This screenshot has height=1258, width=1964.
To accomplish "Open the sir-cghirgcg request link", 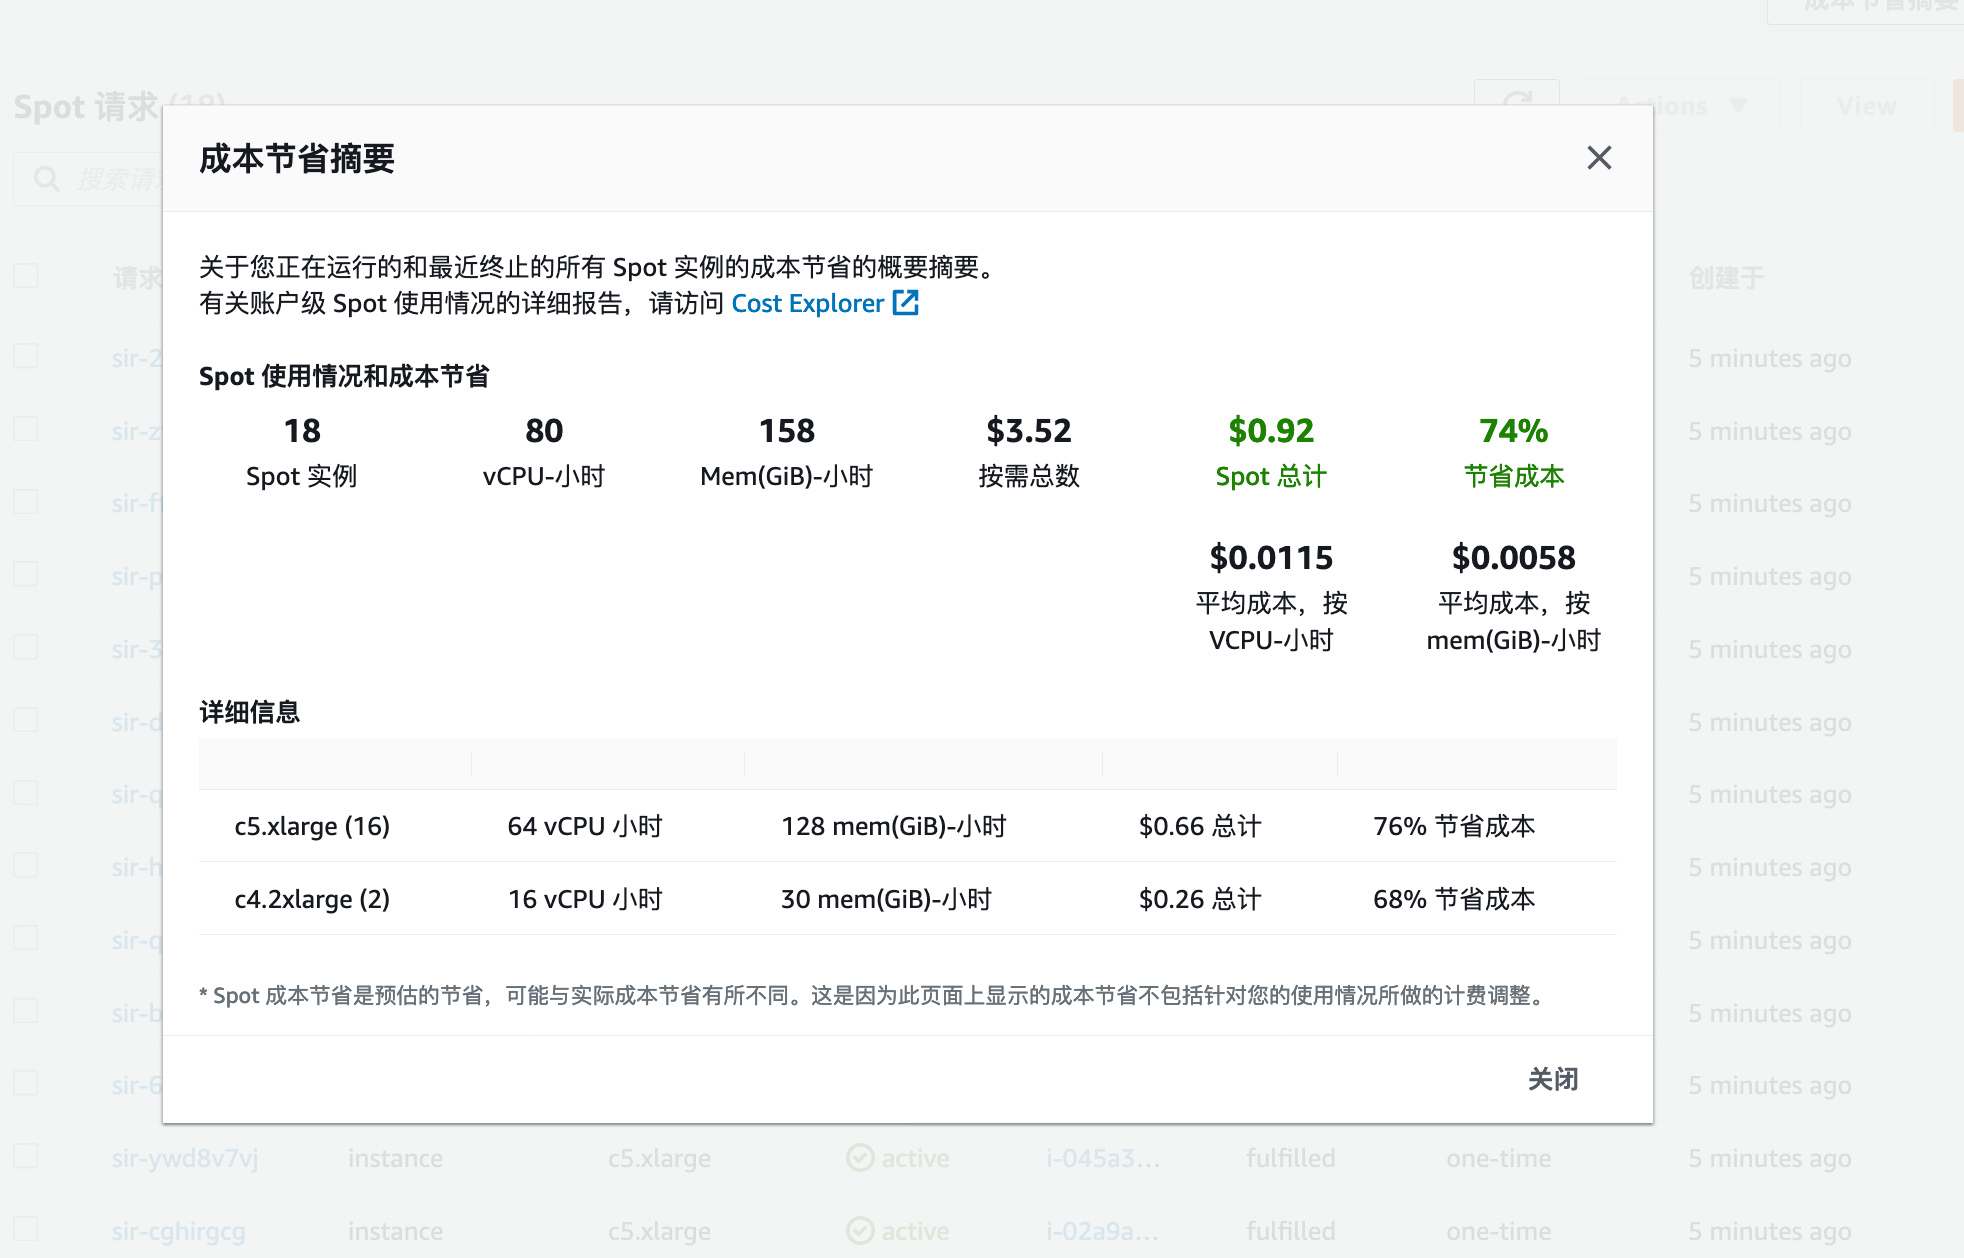I will [x=179, y=1231].
